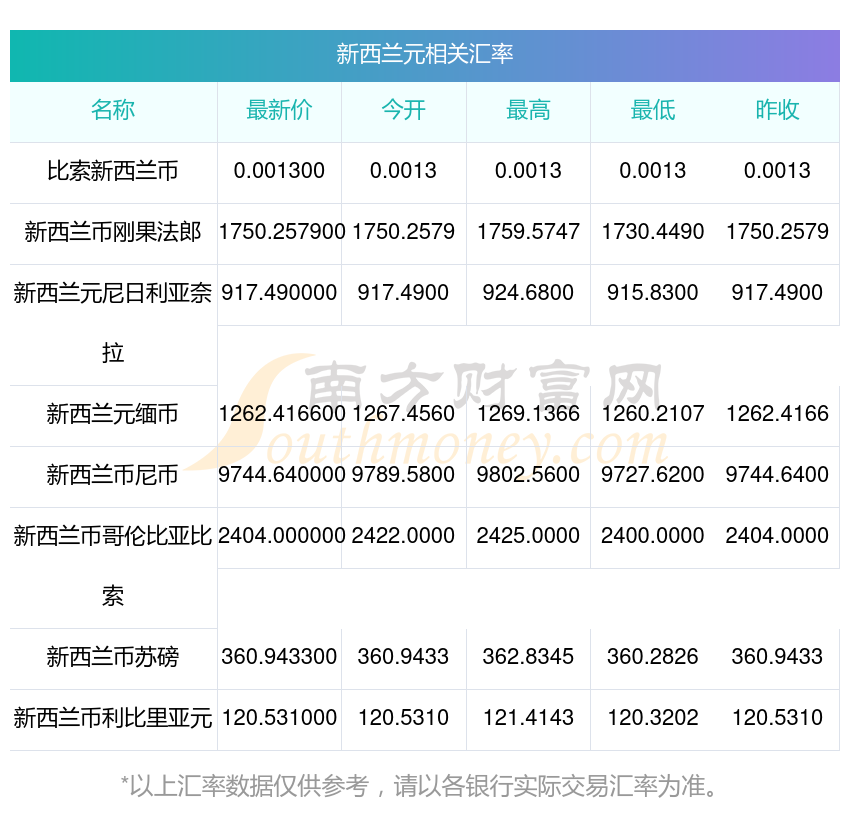Click the highest value 2425.0000
Viewport: 850px width, 817px height.
point(529,536)
